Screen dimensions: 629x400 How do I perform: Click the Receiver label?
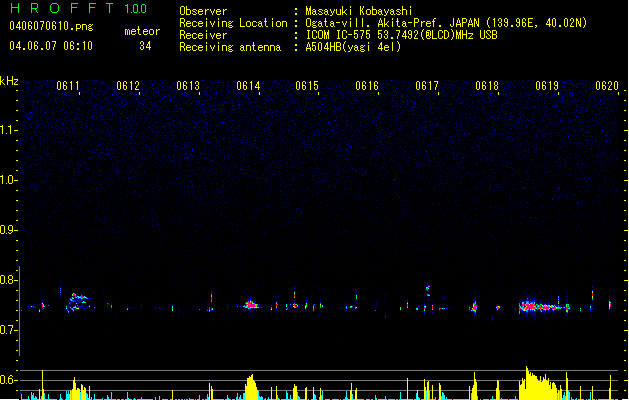point(203,35)
